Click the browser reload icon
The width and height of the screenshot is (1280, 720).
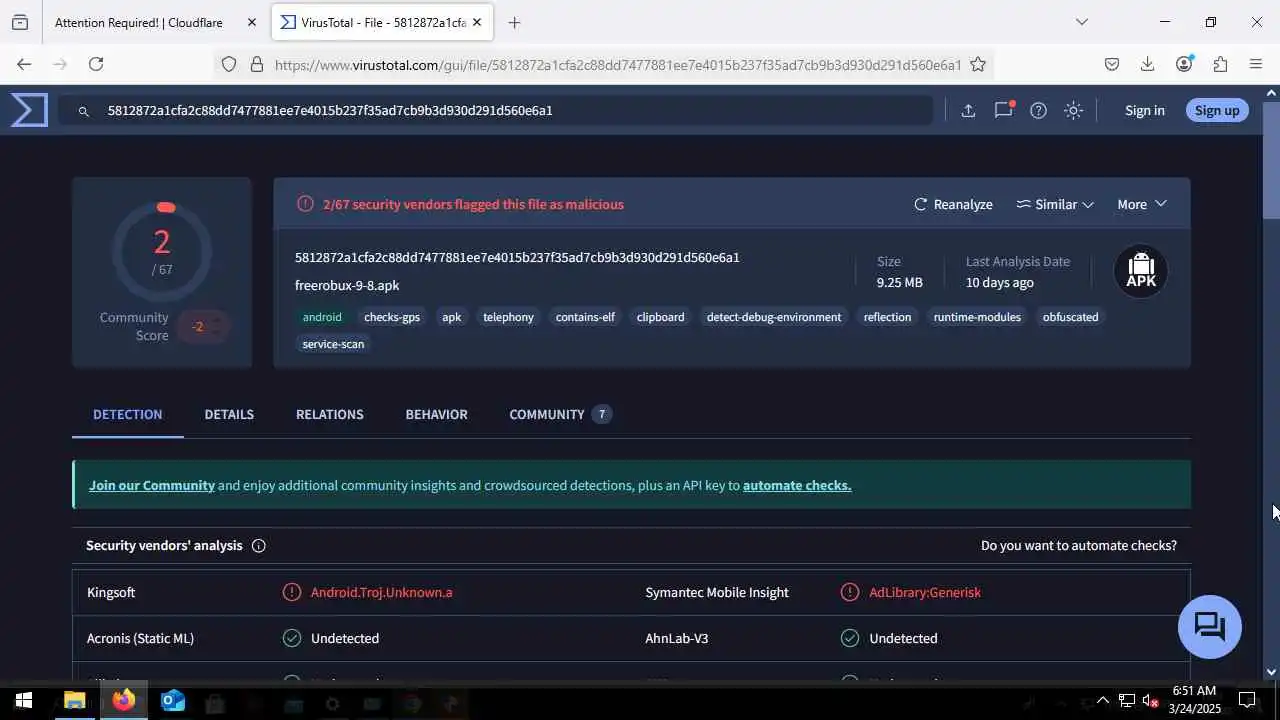tap(96, 64)
